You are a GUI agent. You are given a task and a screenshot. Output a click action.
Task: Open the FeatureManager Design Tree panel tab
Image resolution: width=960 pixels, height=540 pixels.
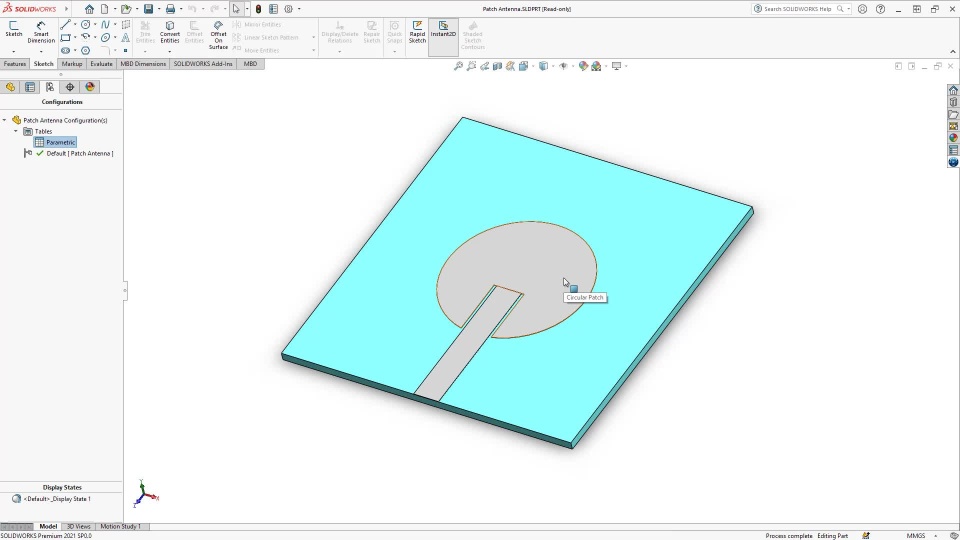click(x=10, y=87)
